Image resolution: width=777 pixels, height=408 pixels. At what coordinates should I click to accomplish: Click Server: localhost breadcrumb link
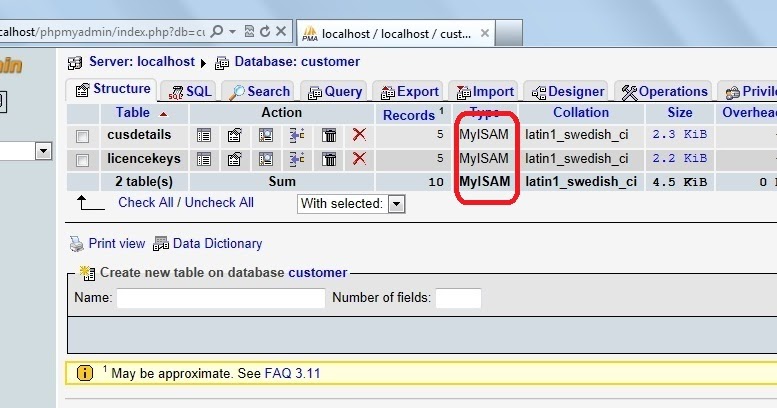(142, 62)
